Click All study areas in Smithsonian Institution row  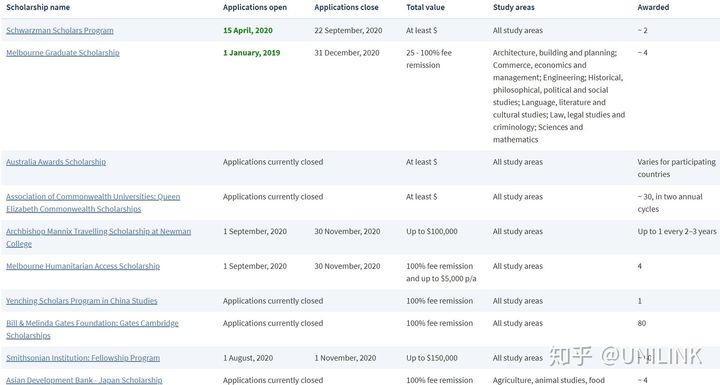click(518, 358)
